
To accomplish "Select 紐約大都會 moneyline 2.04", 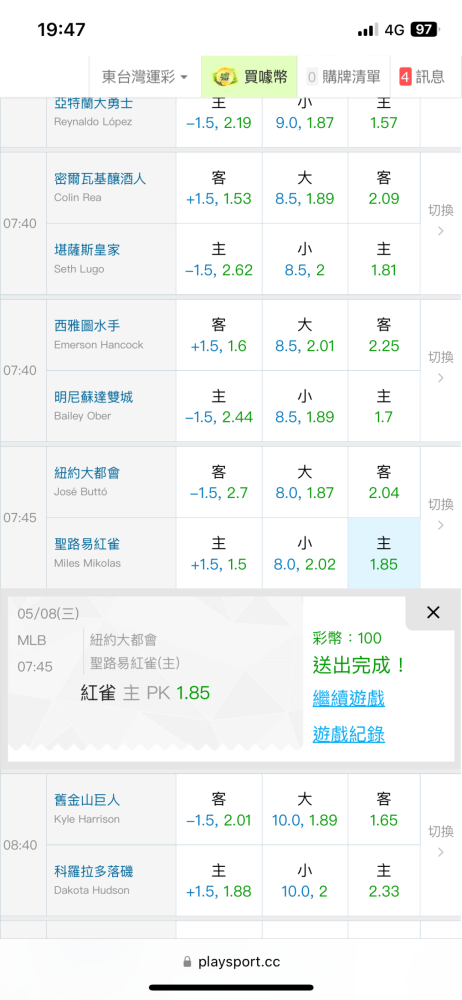I will tap(384, 482).
